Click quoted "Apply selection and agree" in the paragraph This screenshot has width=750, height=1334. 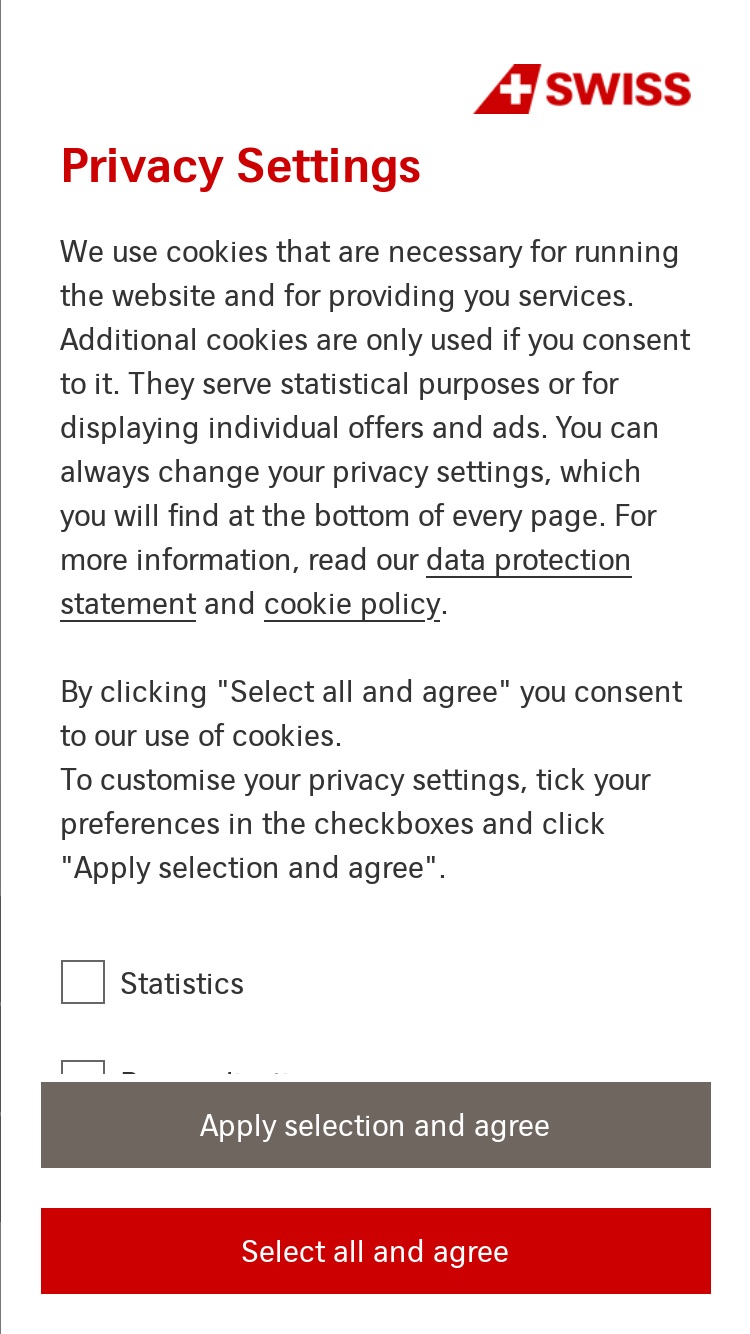point(250,868)
